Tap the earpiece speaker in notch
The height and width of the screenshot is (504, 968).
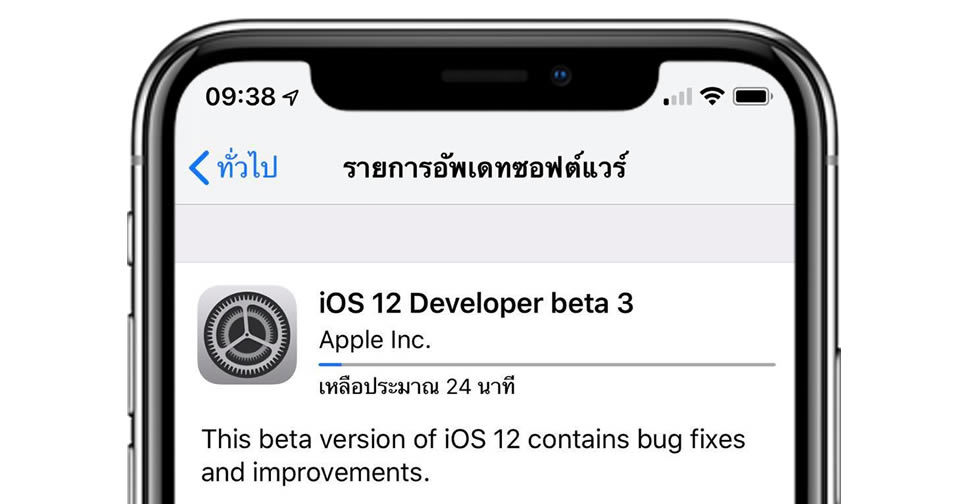pos(485,76)
